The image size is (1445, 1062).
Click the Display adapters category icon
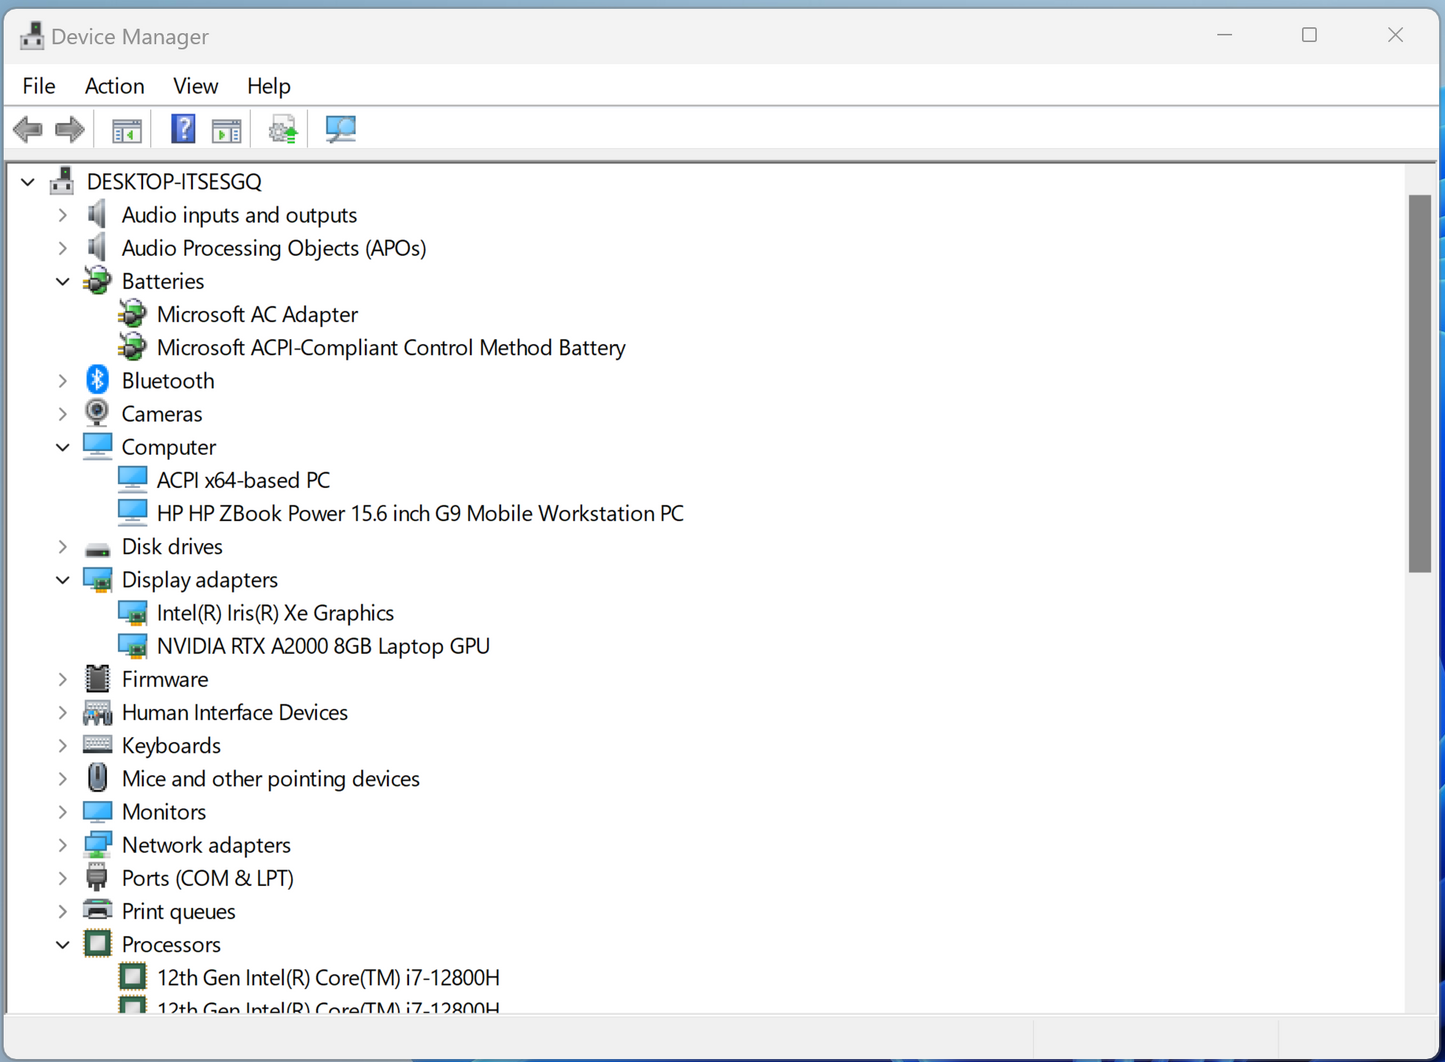(x=97, y=580)
